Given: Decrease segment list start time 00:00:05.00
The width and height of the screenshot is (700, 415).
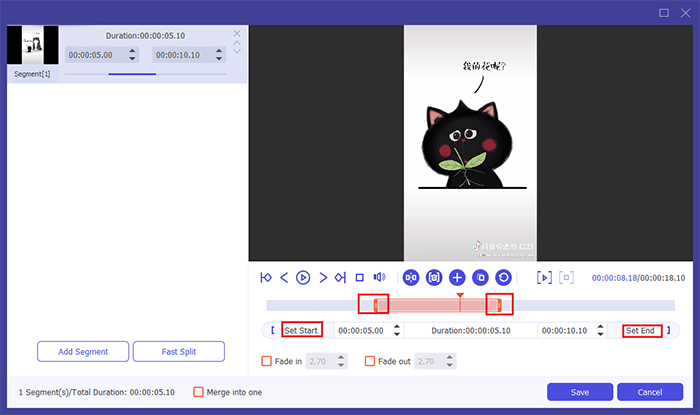Looking at the screenshot, I should [x=132, y=58].
